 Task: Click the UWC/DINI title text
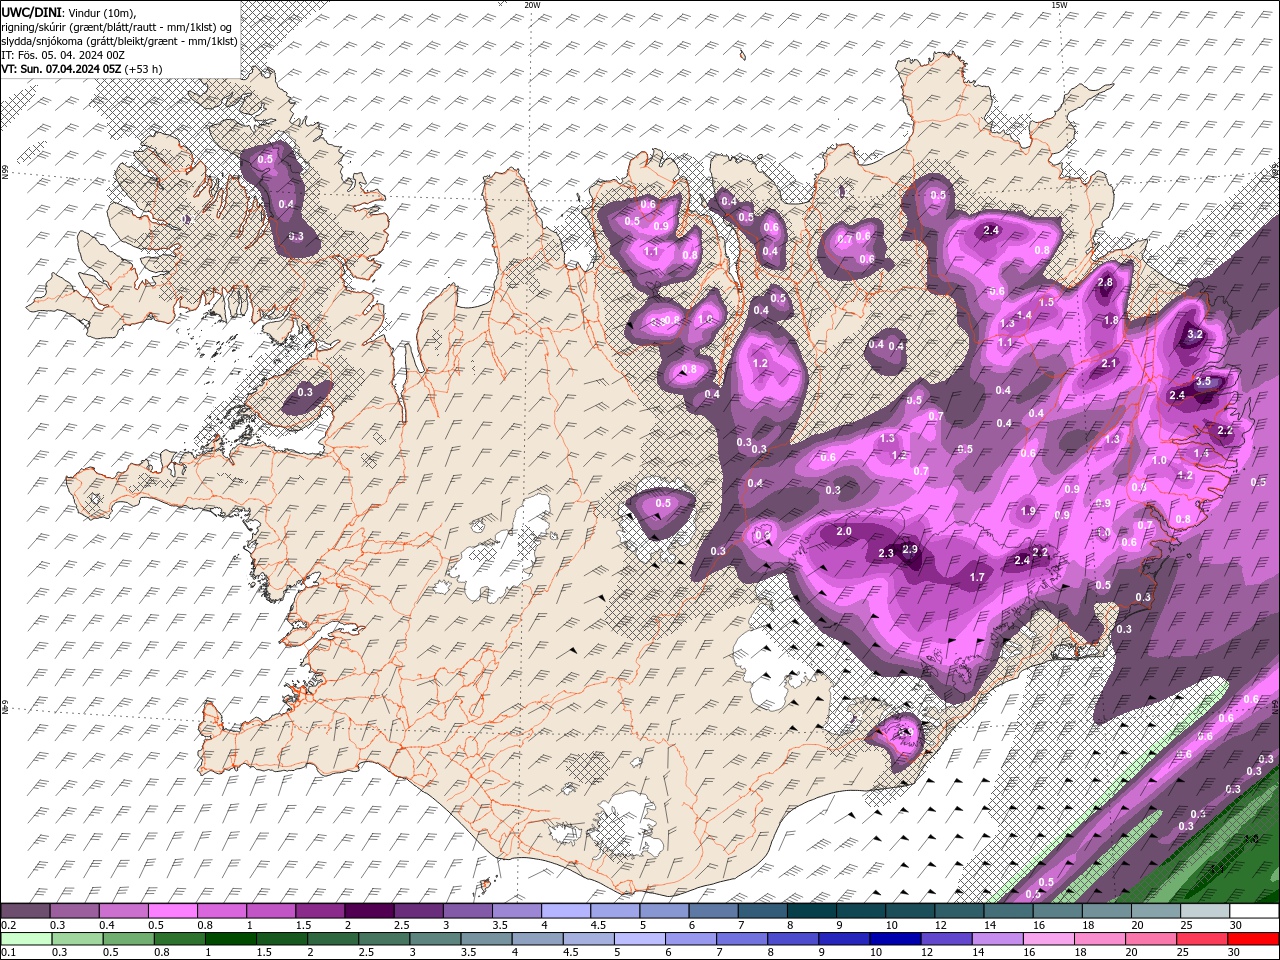point(32,11)
